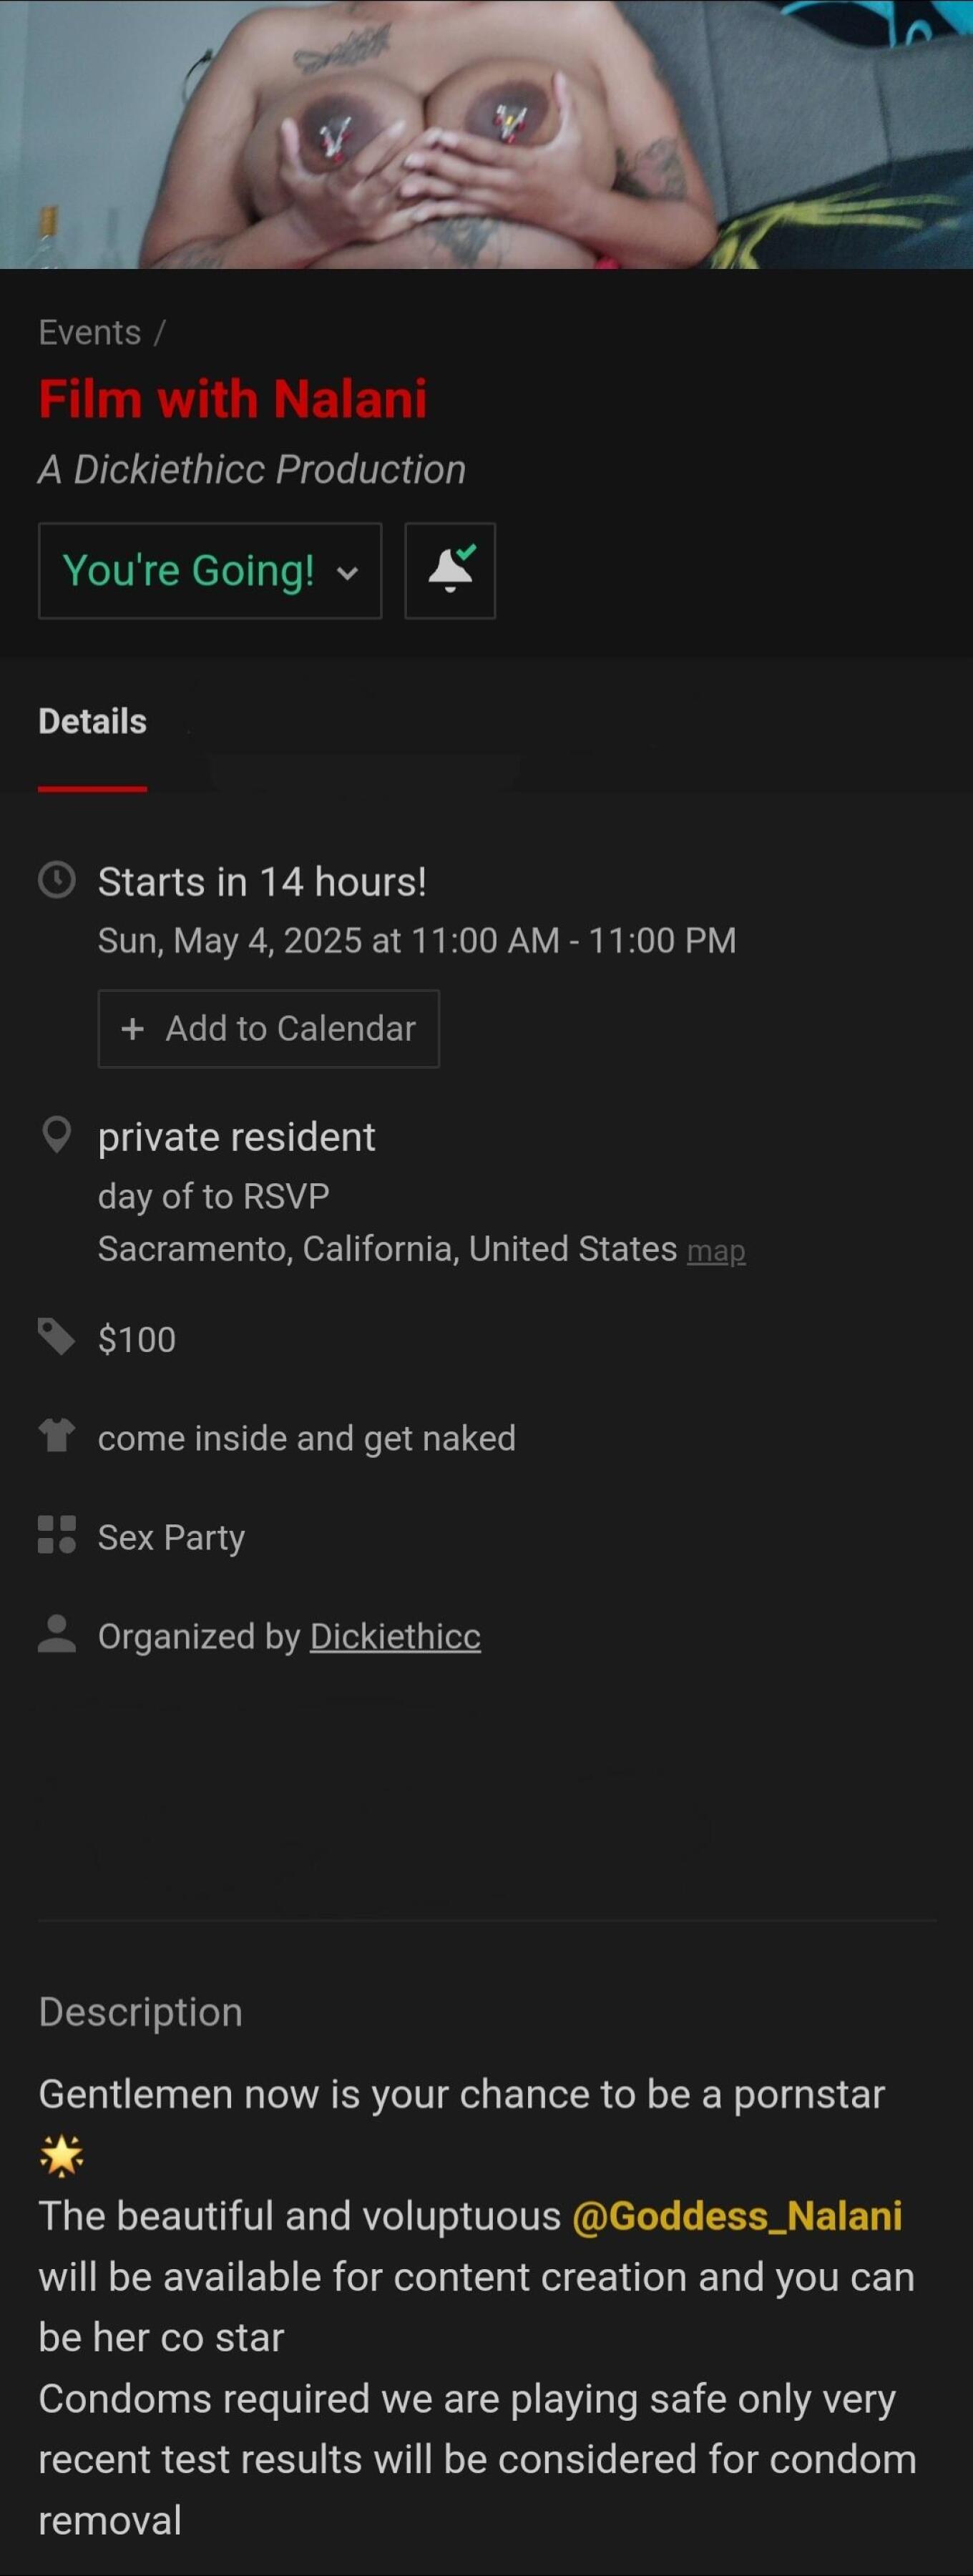Viewport: 973px width, 2576px height.
Task: Open organizer Dickiethicc's profile link
Action: pos(395,1636)
